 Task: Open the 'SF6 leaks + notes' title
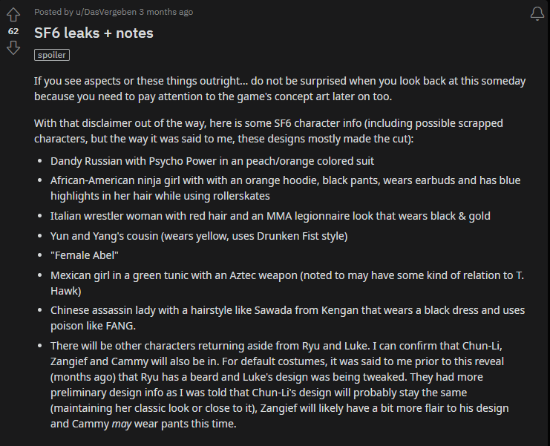tap(94, 33)
